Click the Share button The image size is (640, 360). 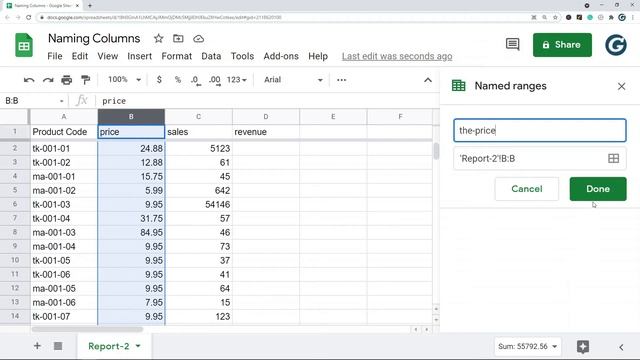coord(562,44)
